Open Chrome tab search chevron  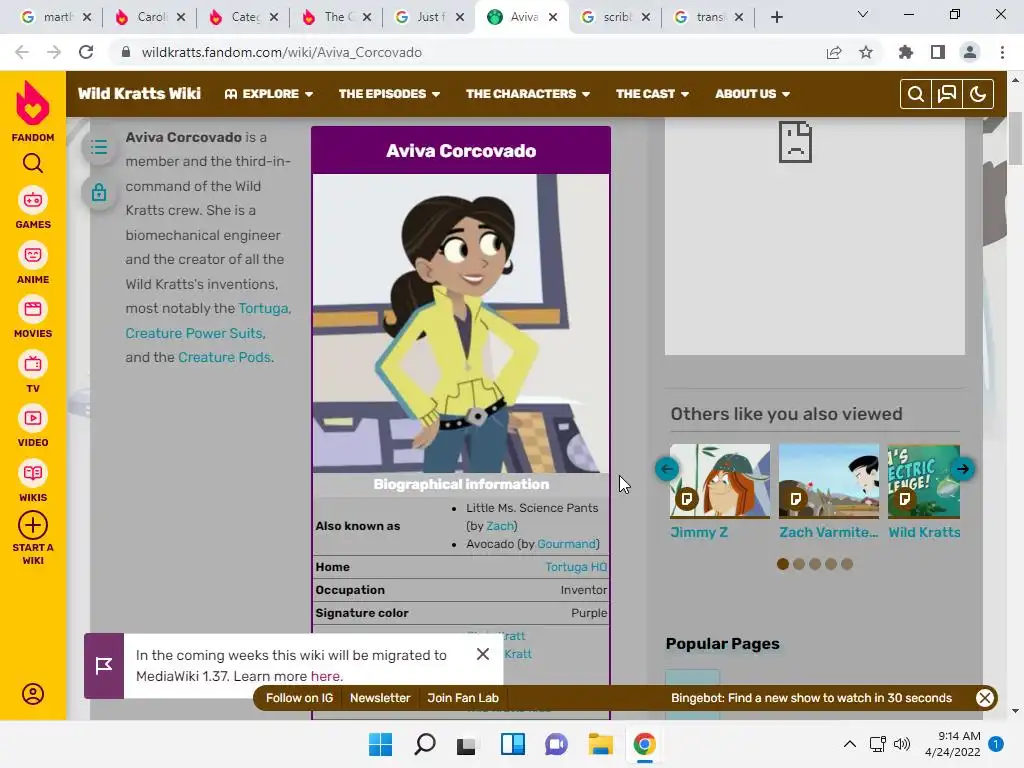pos(863,14)
